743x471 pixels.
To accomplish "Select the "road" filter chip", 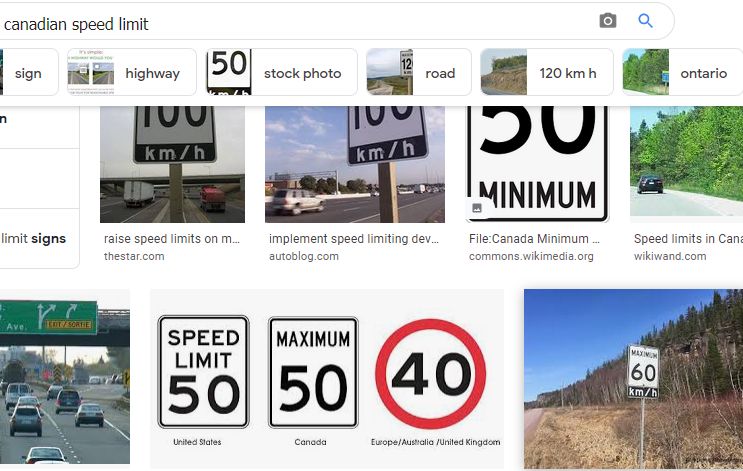I will pos(419,72).
